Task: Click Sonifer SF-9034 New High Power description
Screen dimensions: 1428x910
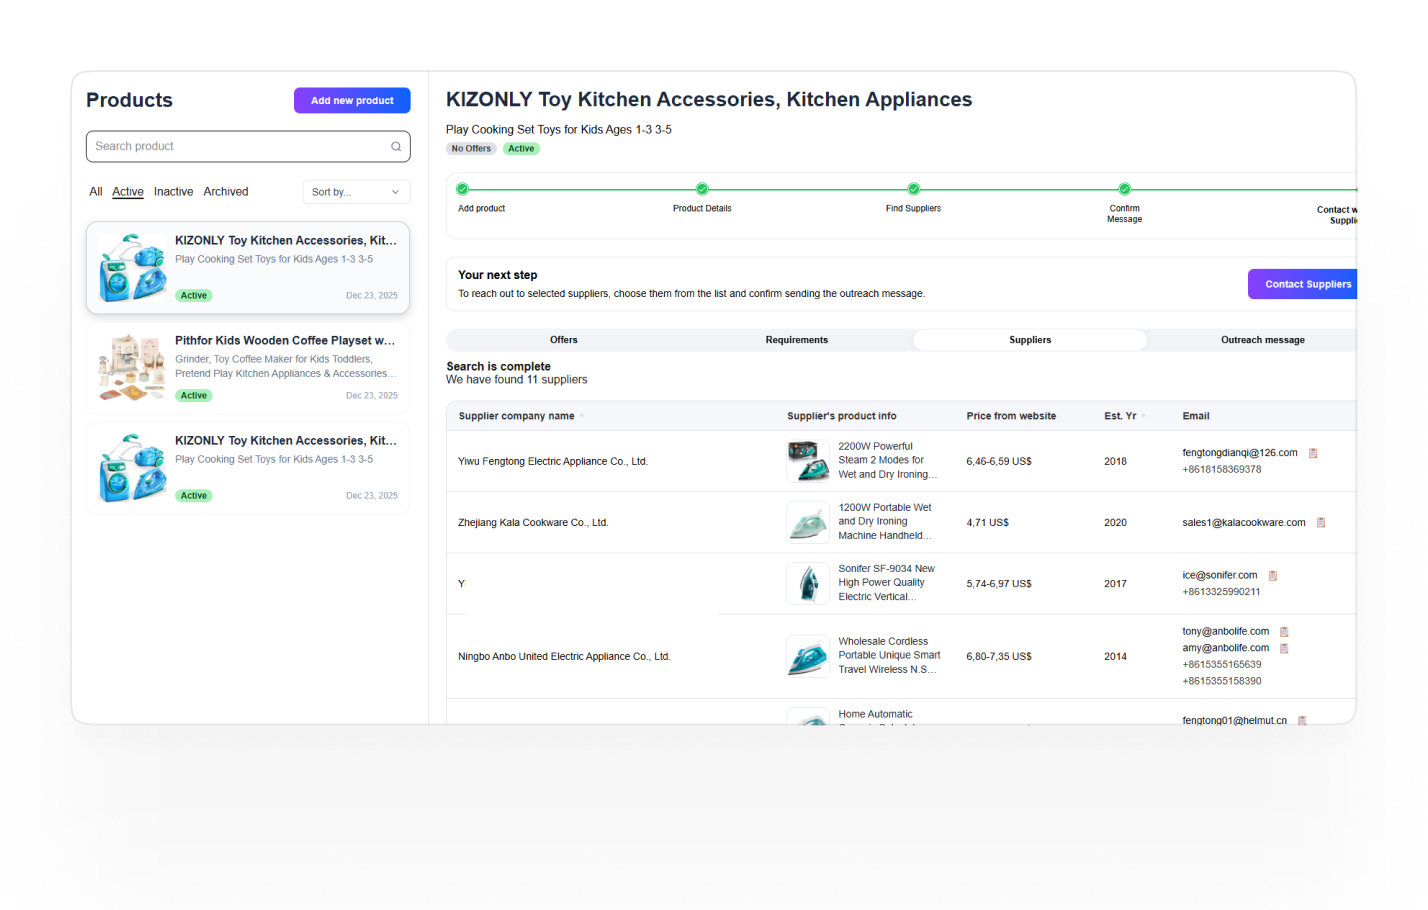Action: pos(887,583)
